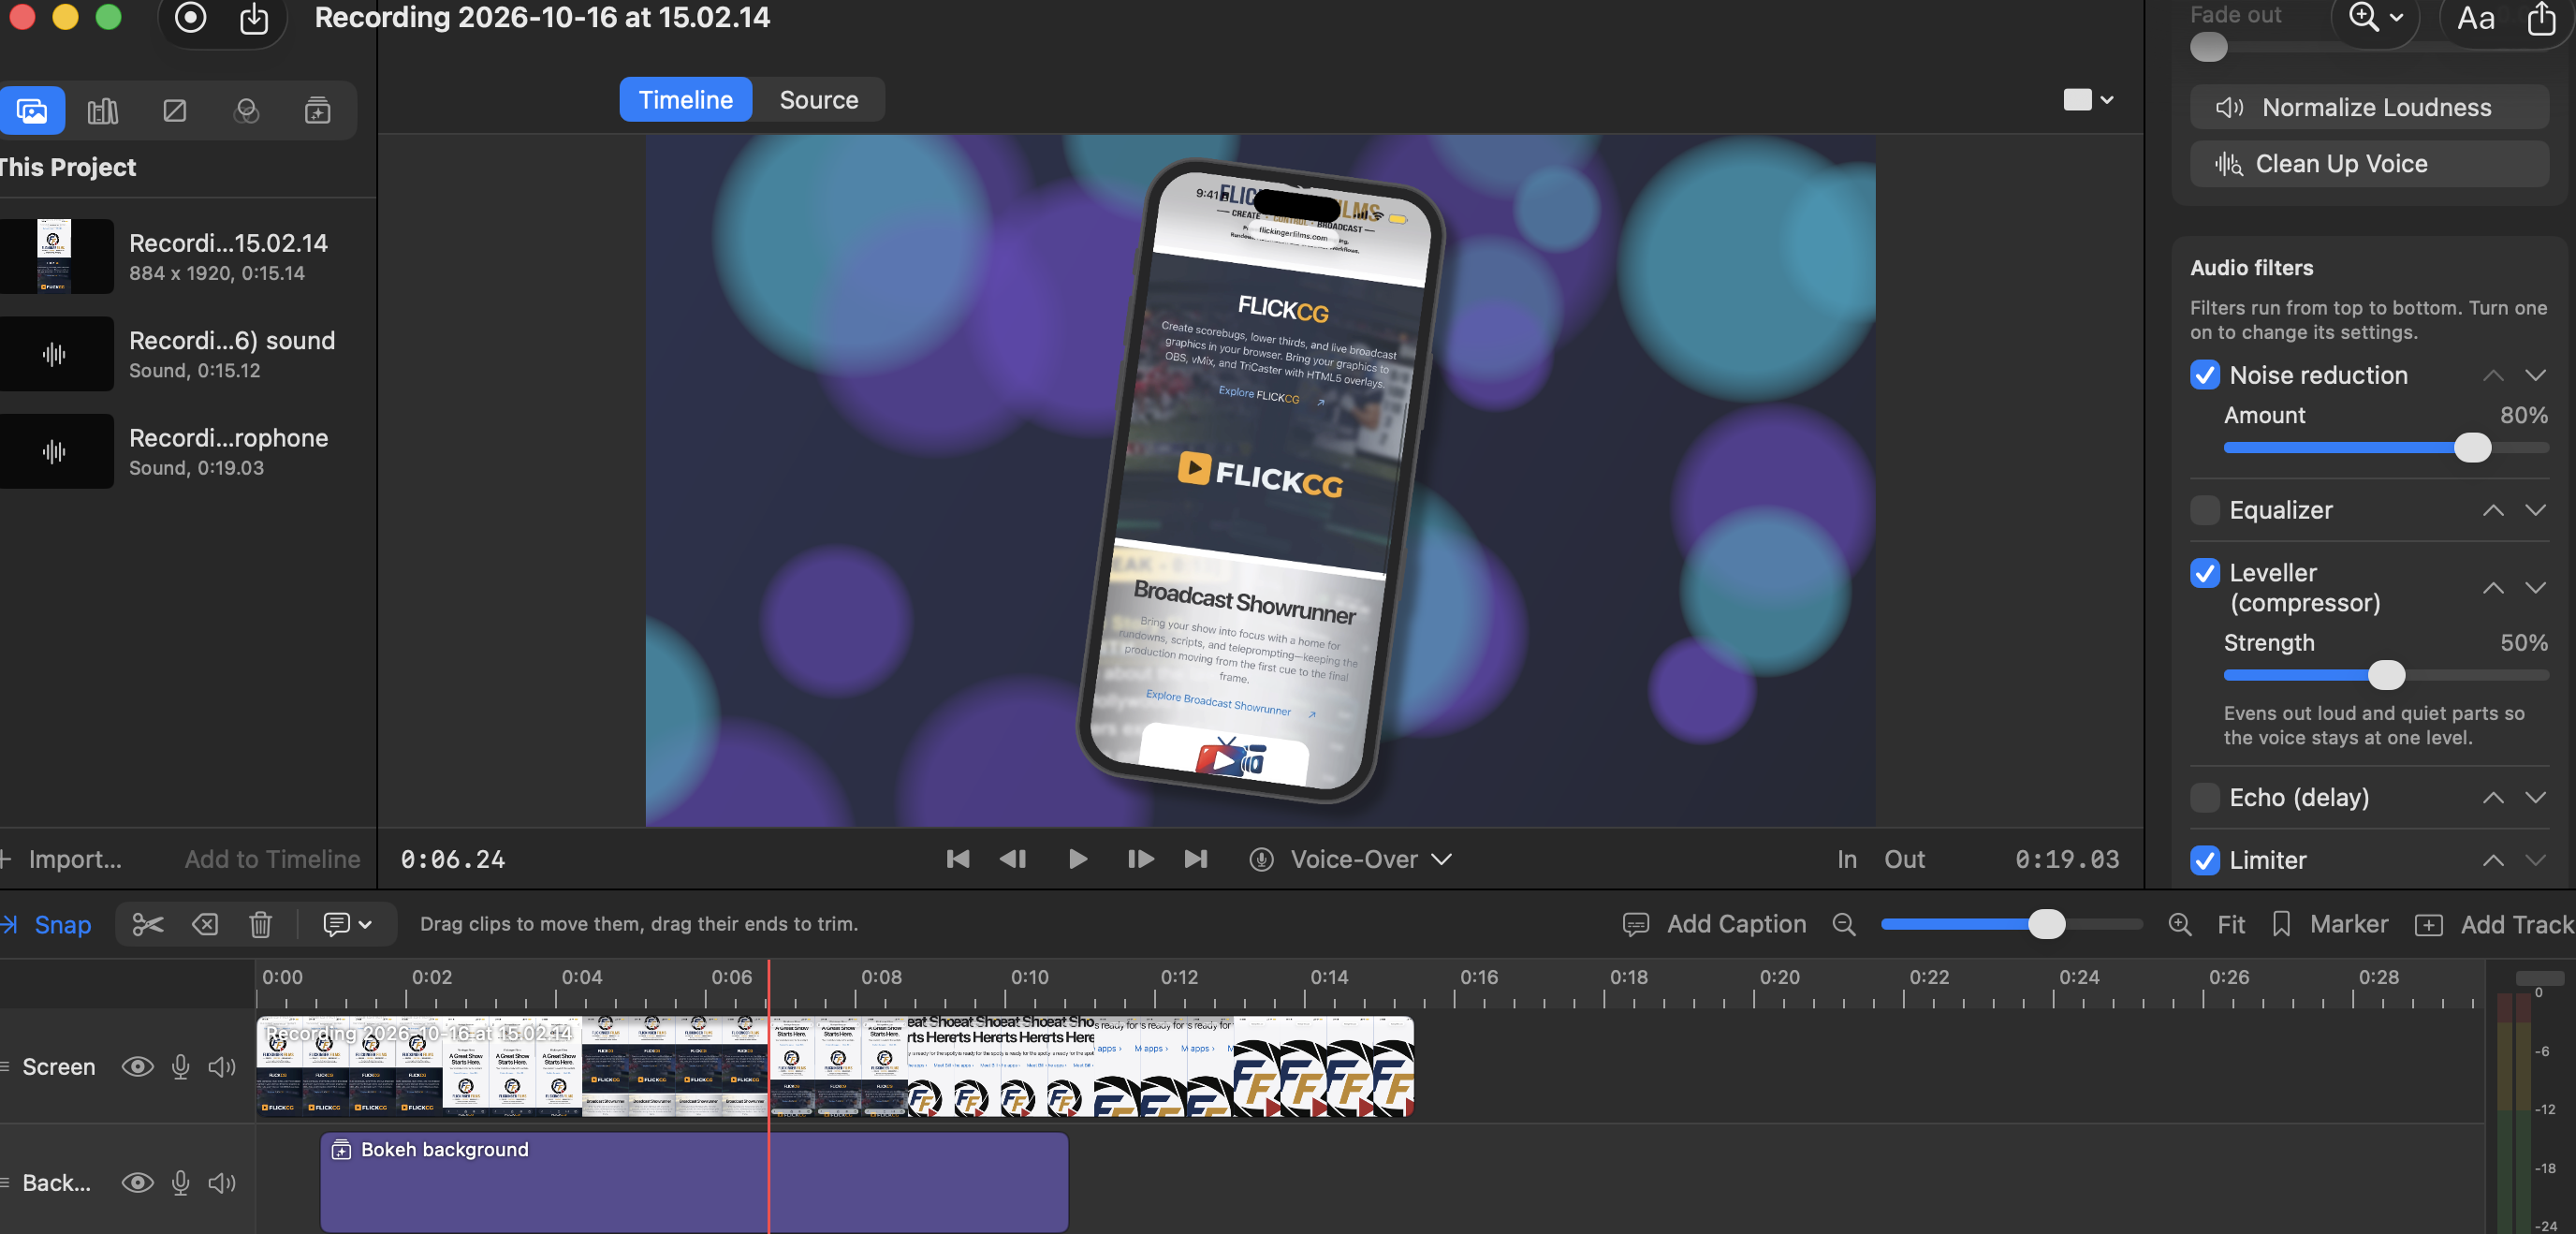
Task: Open the transitions sidebar icon
Action: tap(175, 110)
